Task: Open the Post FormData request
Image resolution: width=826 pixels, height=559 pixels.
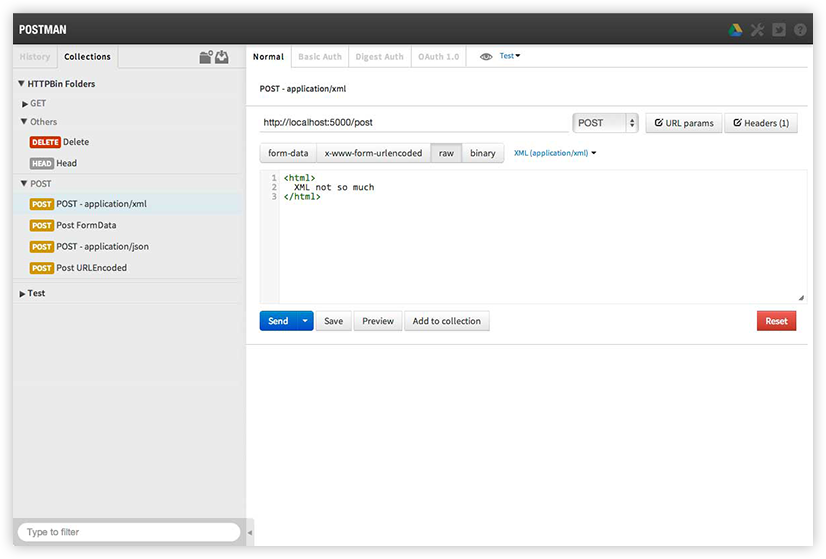Action: point(86,225)
